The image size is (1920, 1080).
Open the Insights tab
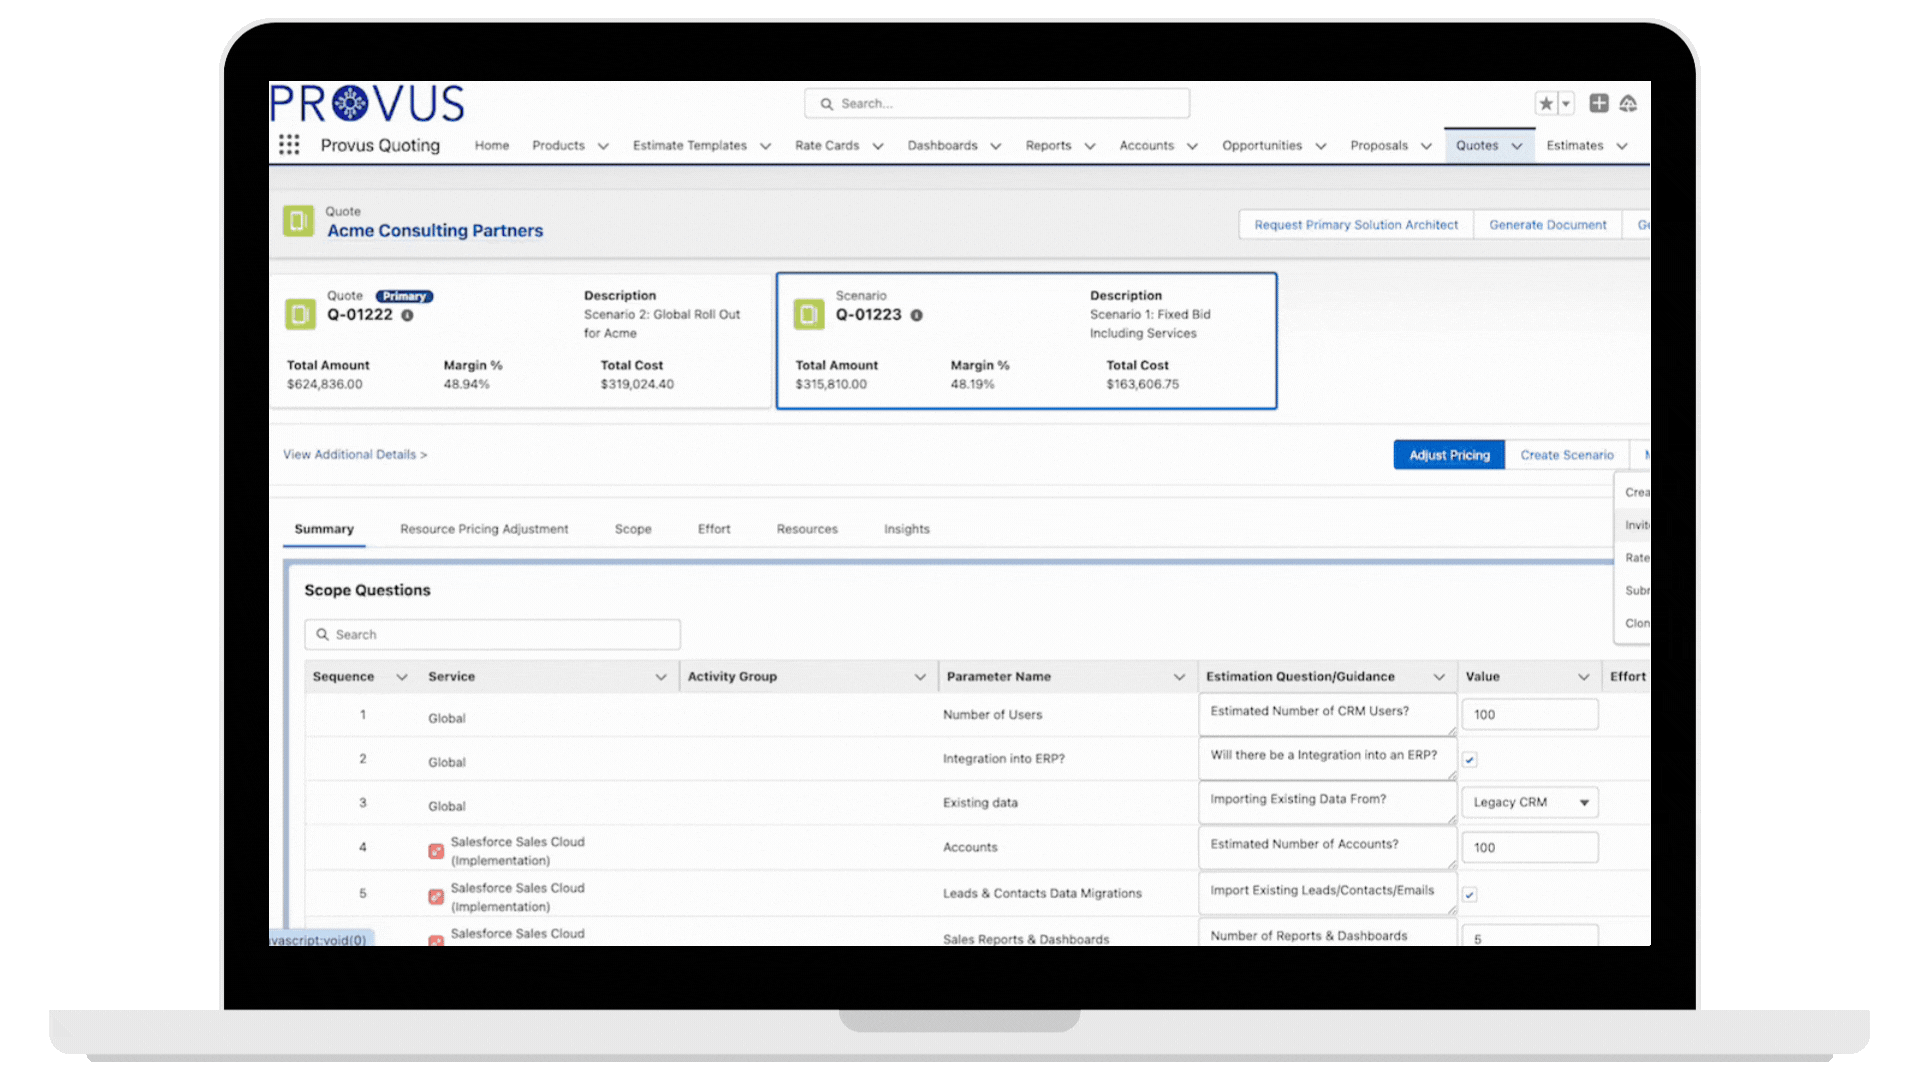pos(906,529)
